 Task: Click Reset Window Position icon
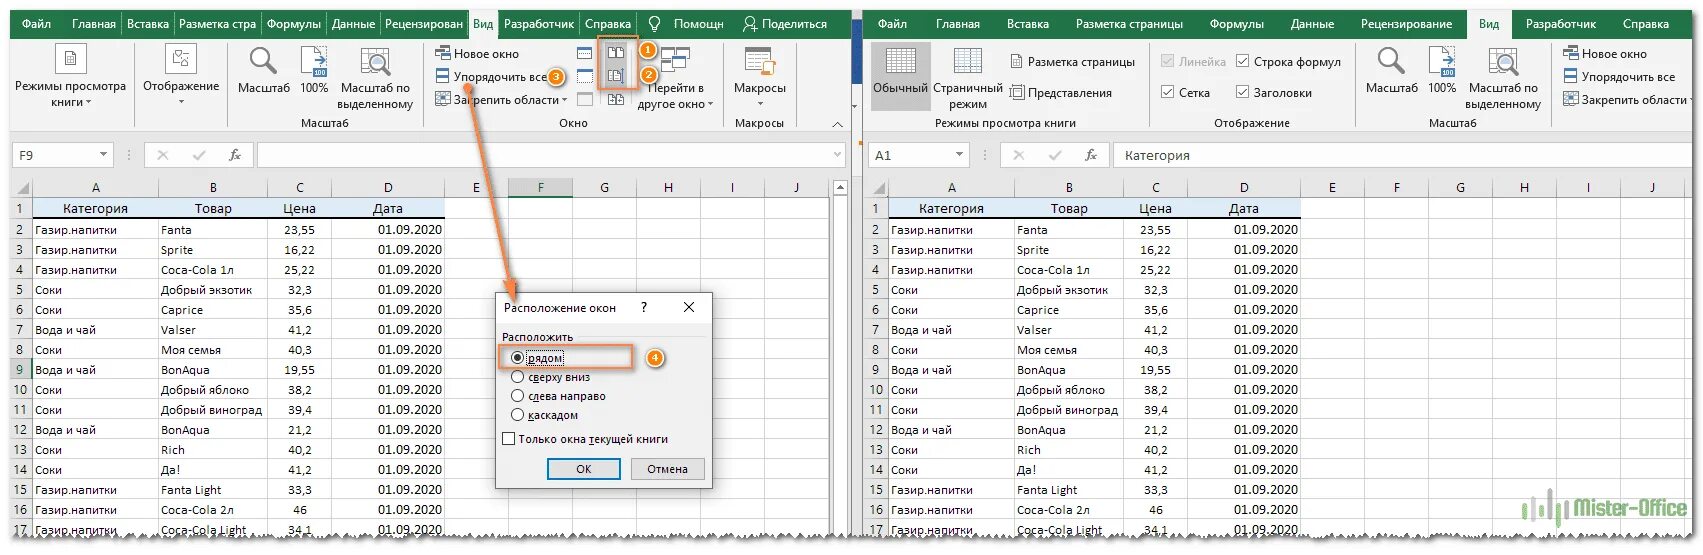point(616,99)
